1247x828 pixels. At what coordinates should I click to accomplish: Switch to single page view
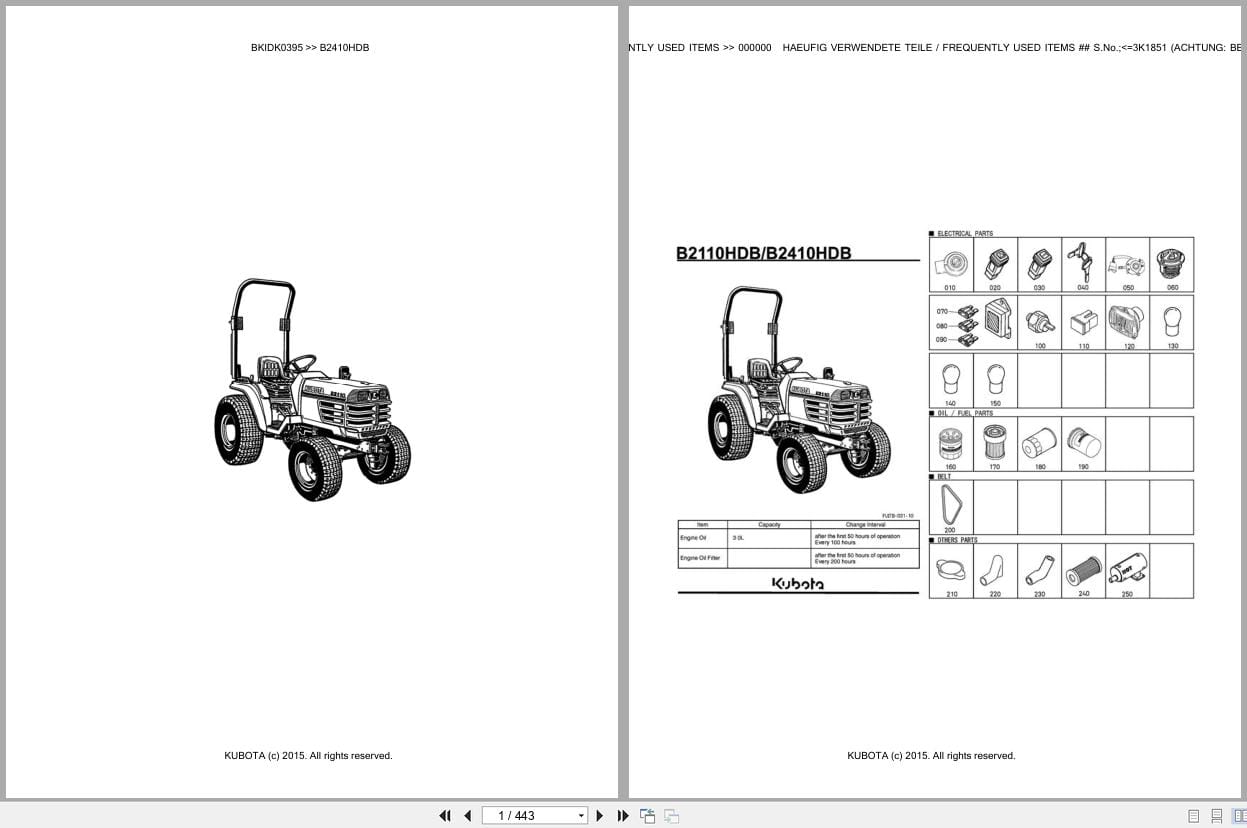tap(1193, 816)
